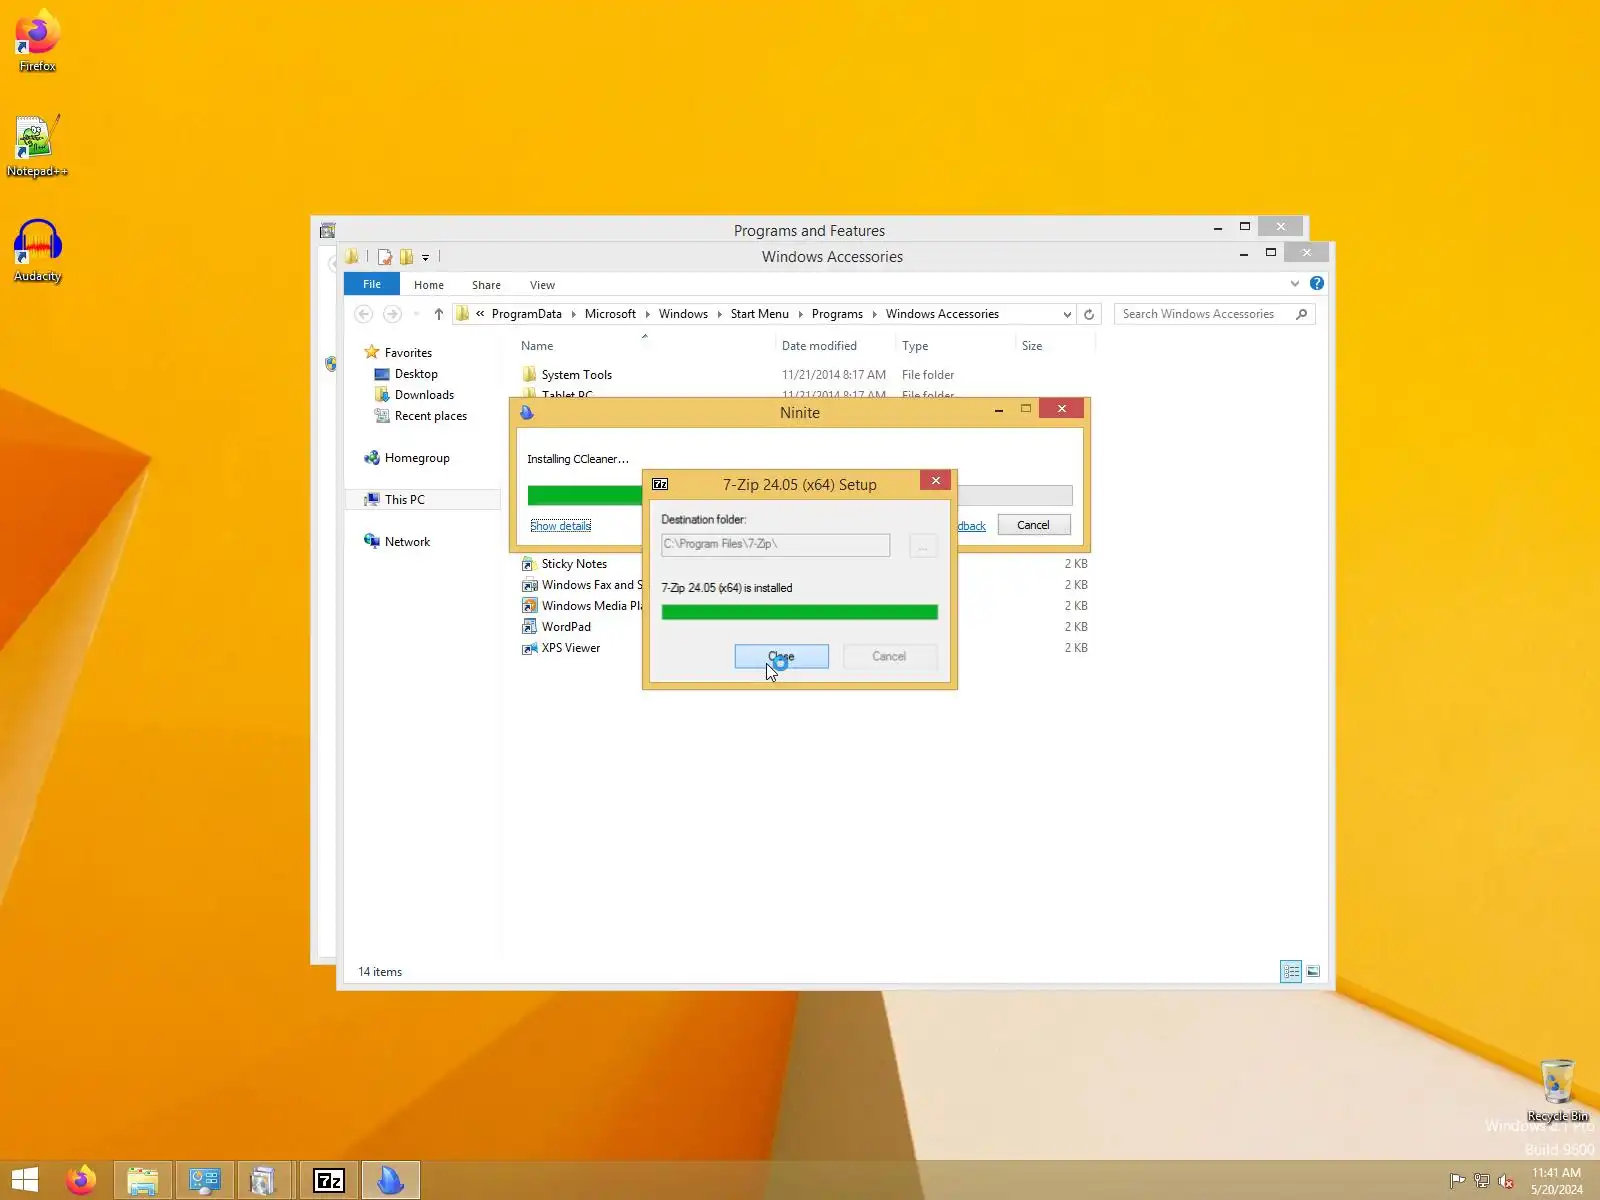Open the Home ribbon tab

point(429,285)
